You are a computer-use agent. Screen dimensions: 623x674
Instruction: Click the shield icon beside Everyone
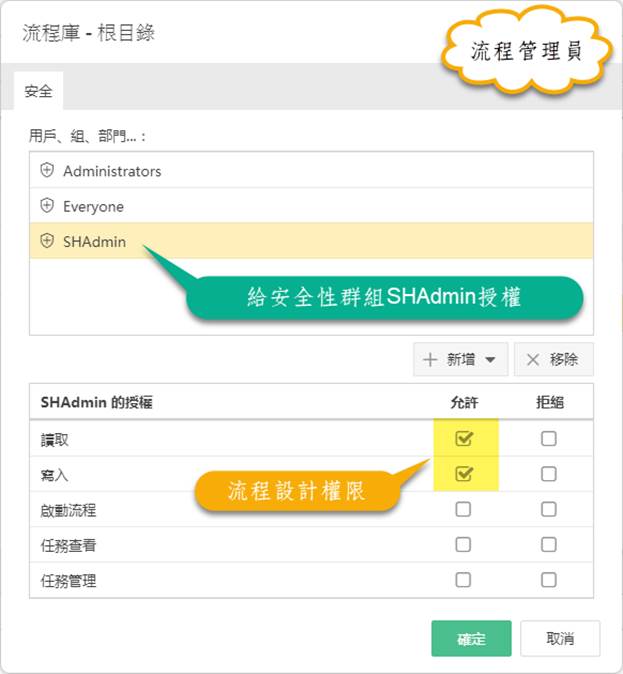point(47,205)
